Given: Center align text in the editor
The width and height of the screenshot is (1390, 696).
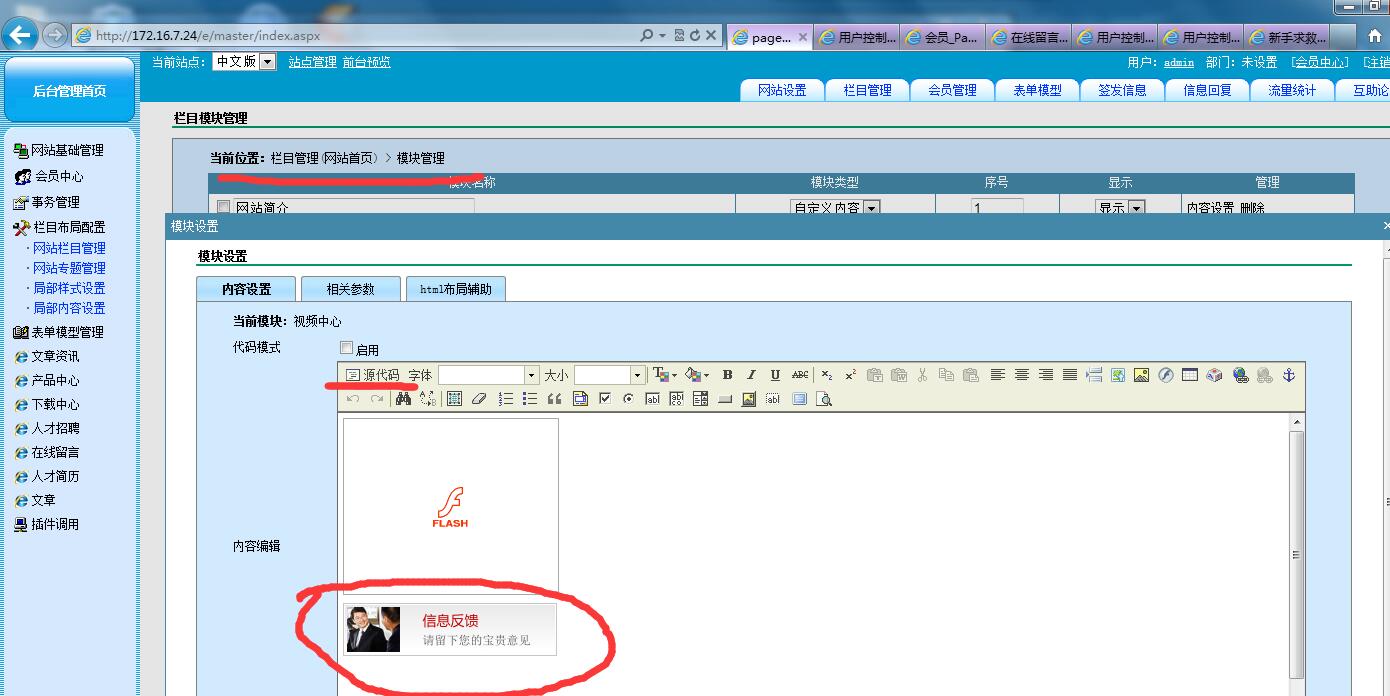Looking at the screenshot, I should [1022, 375].
